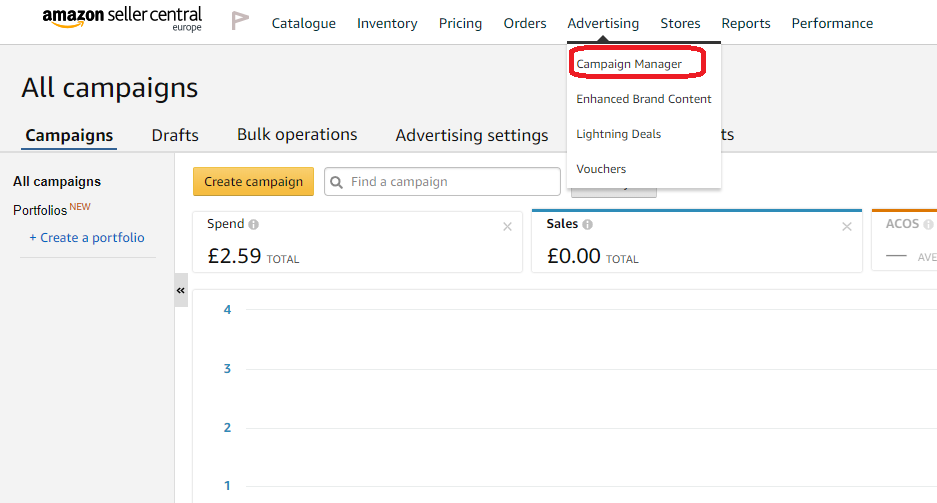Open the Advertising settings tab
The image size is (937, 503).
471,136
